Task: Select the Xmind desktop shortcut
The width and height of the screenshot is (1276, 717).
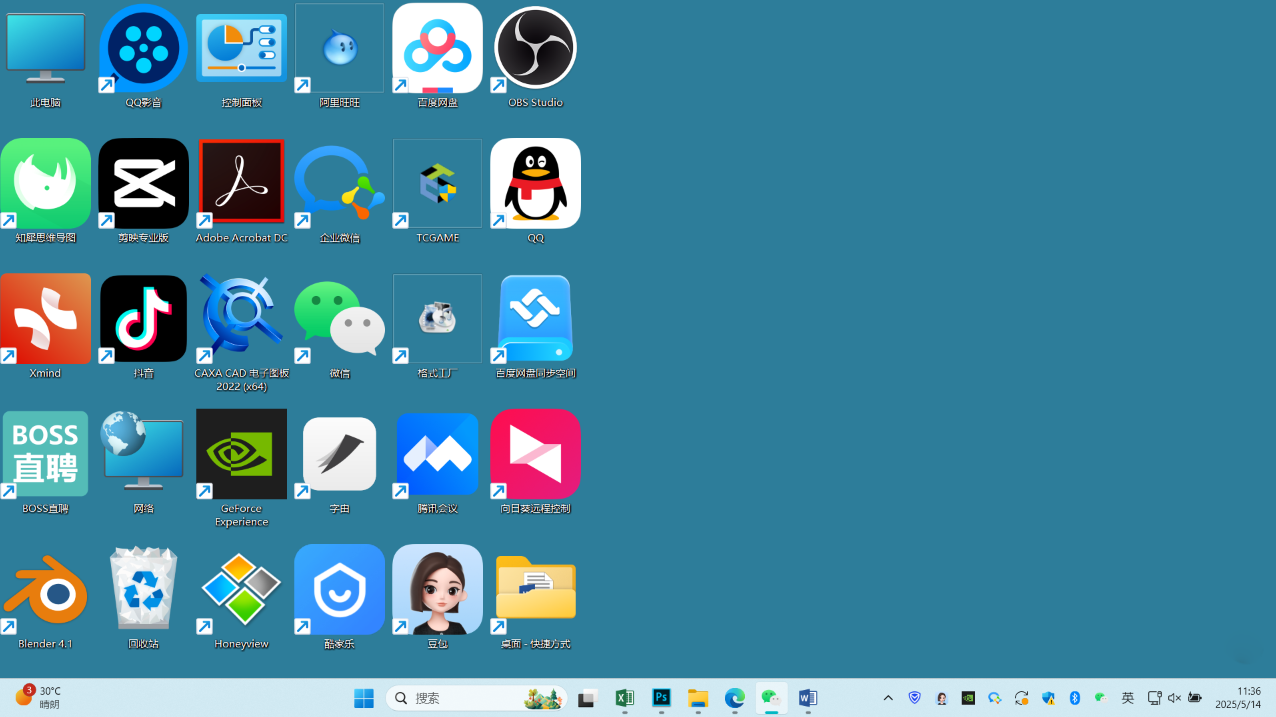Action: tap(45, 326)
